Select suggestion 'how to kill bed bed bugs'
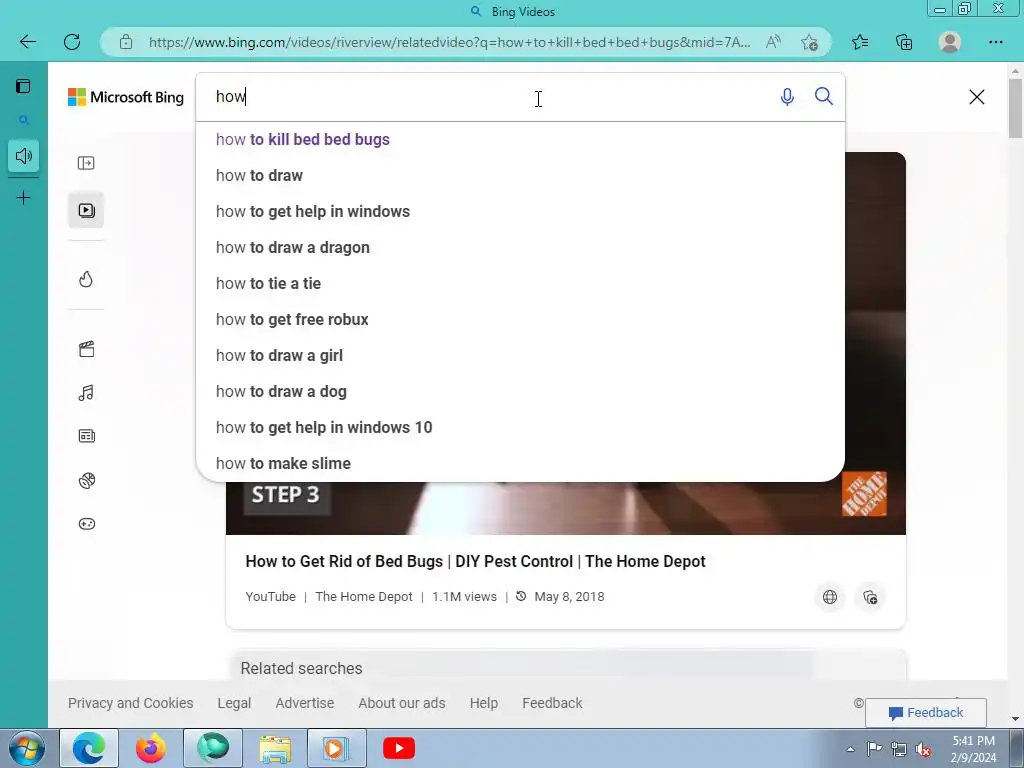Screen dimensions: 1024x768 520,140
